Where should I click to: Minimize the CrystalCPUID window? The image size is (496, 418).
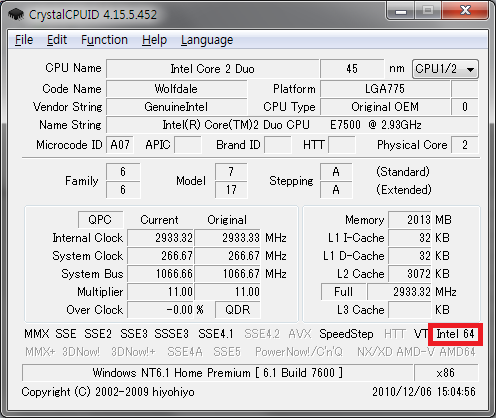click(400, 11)
